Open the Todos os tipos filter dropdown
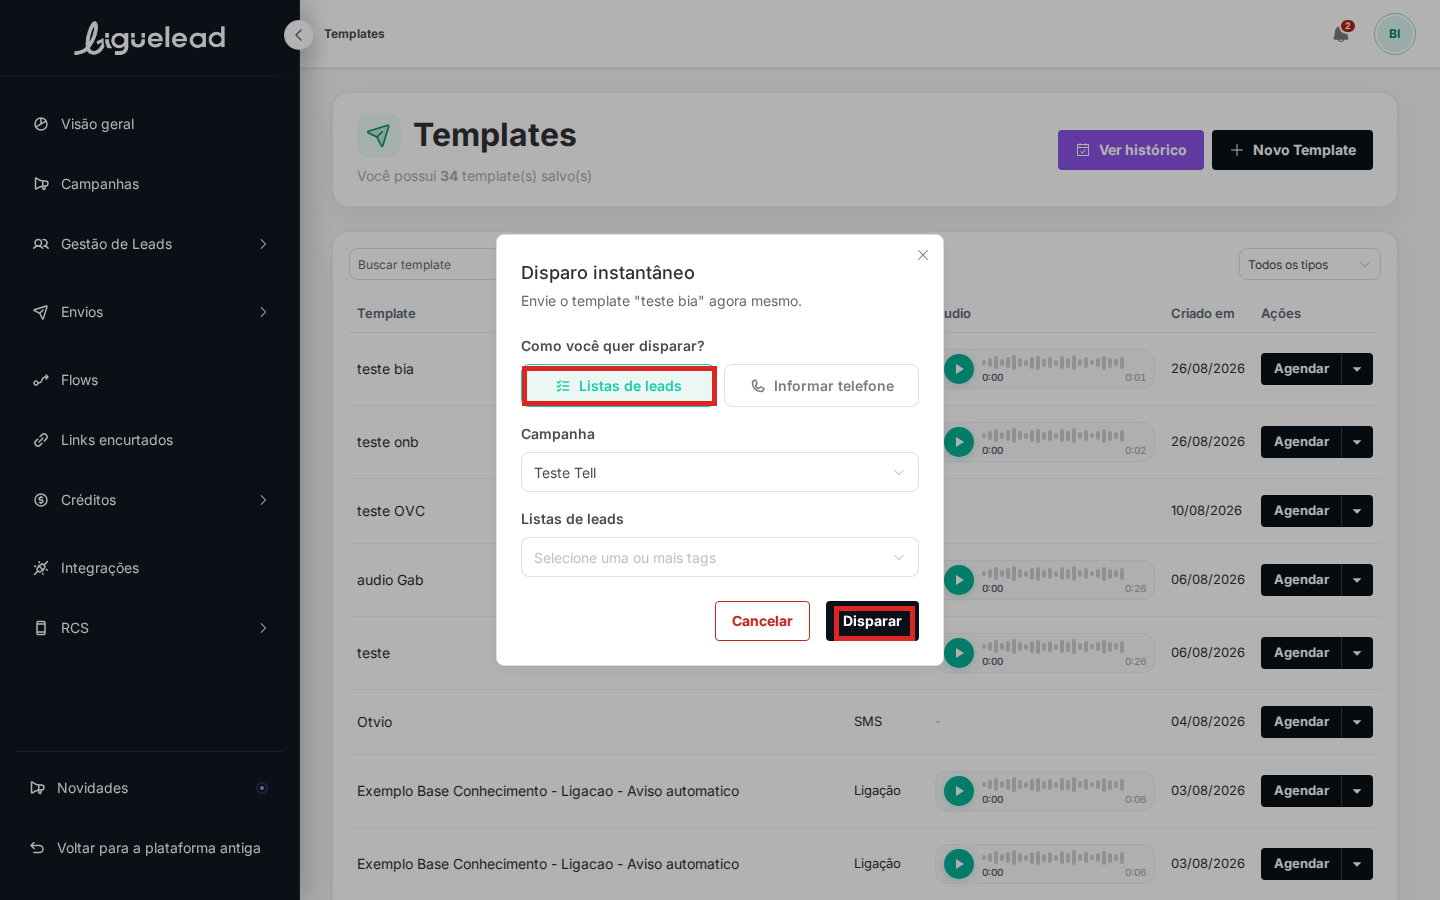1440x900 pixels. point(1309,265)
